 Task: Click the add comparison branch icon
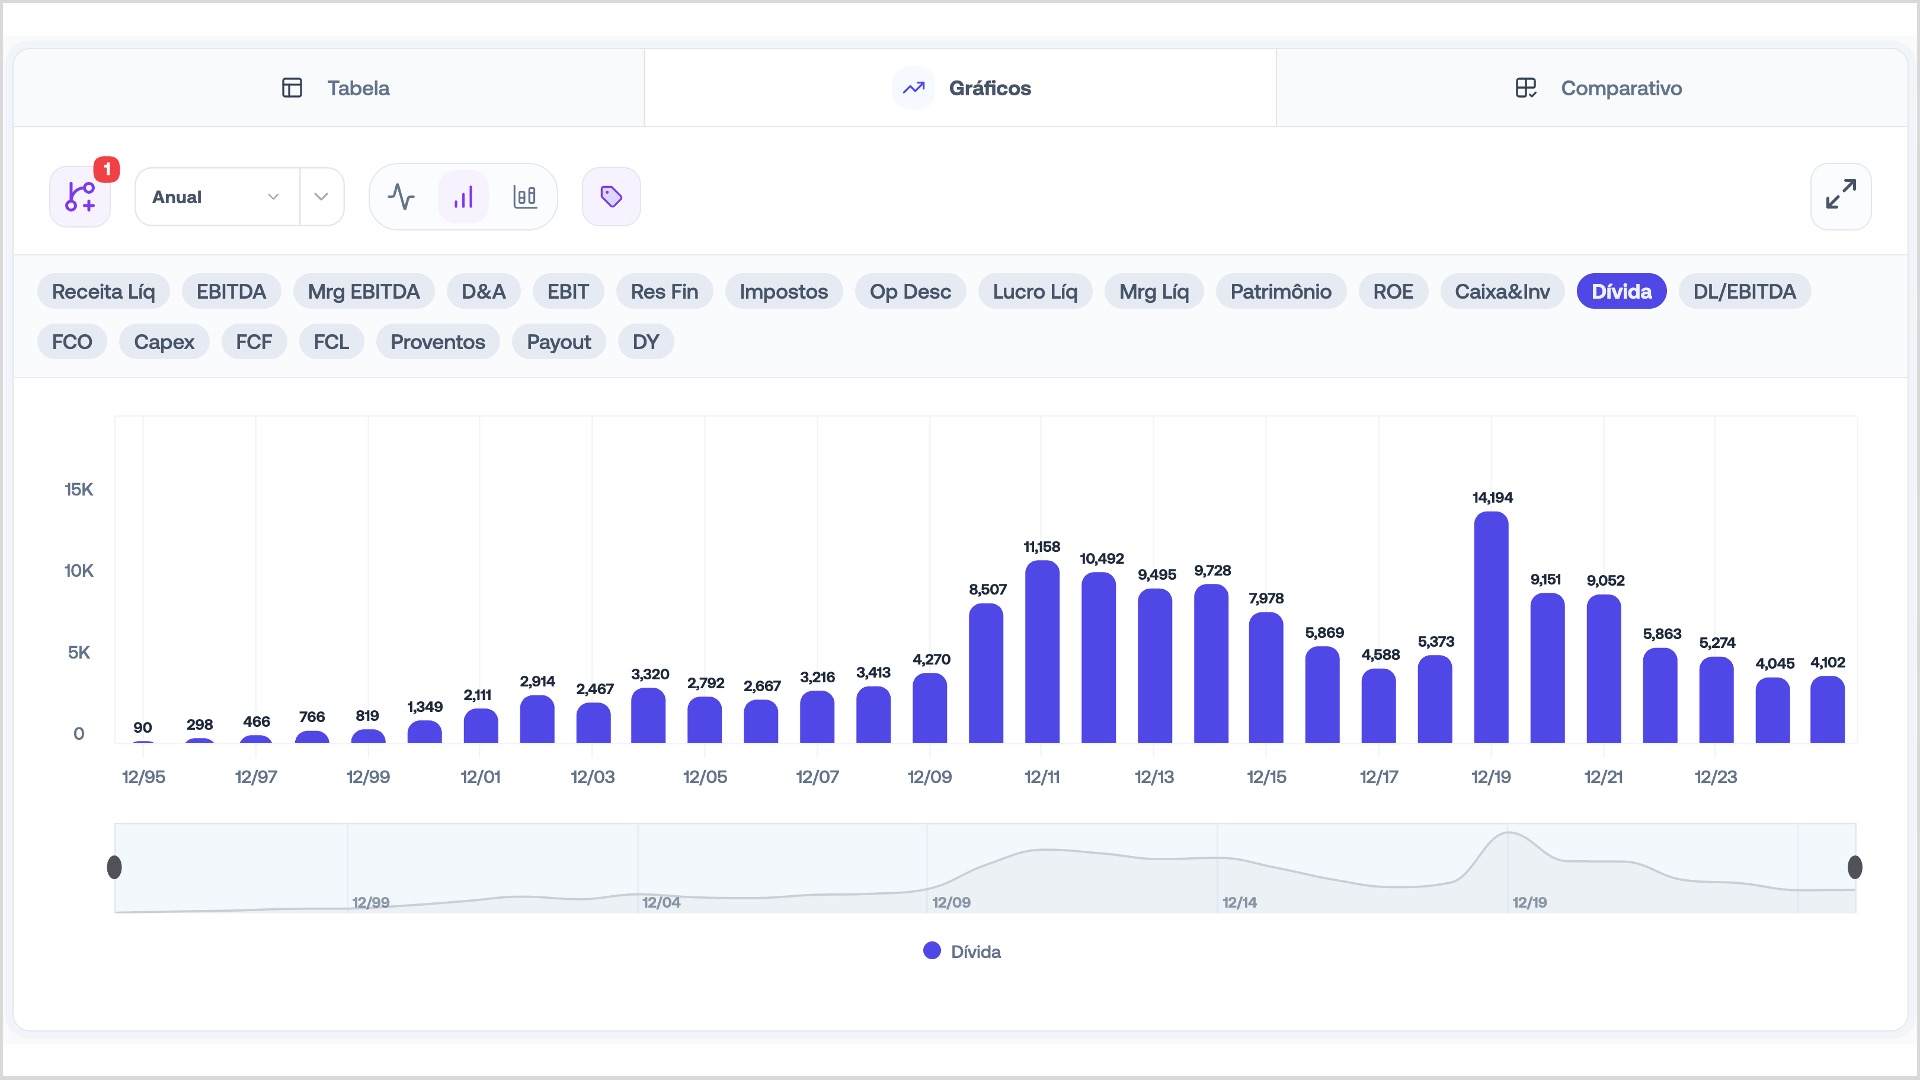(x=80, y=197)
